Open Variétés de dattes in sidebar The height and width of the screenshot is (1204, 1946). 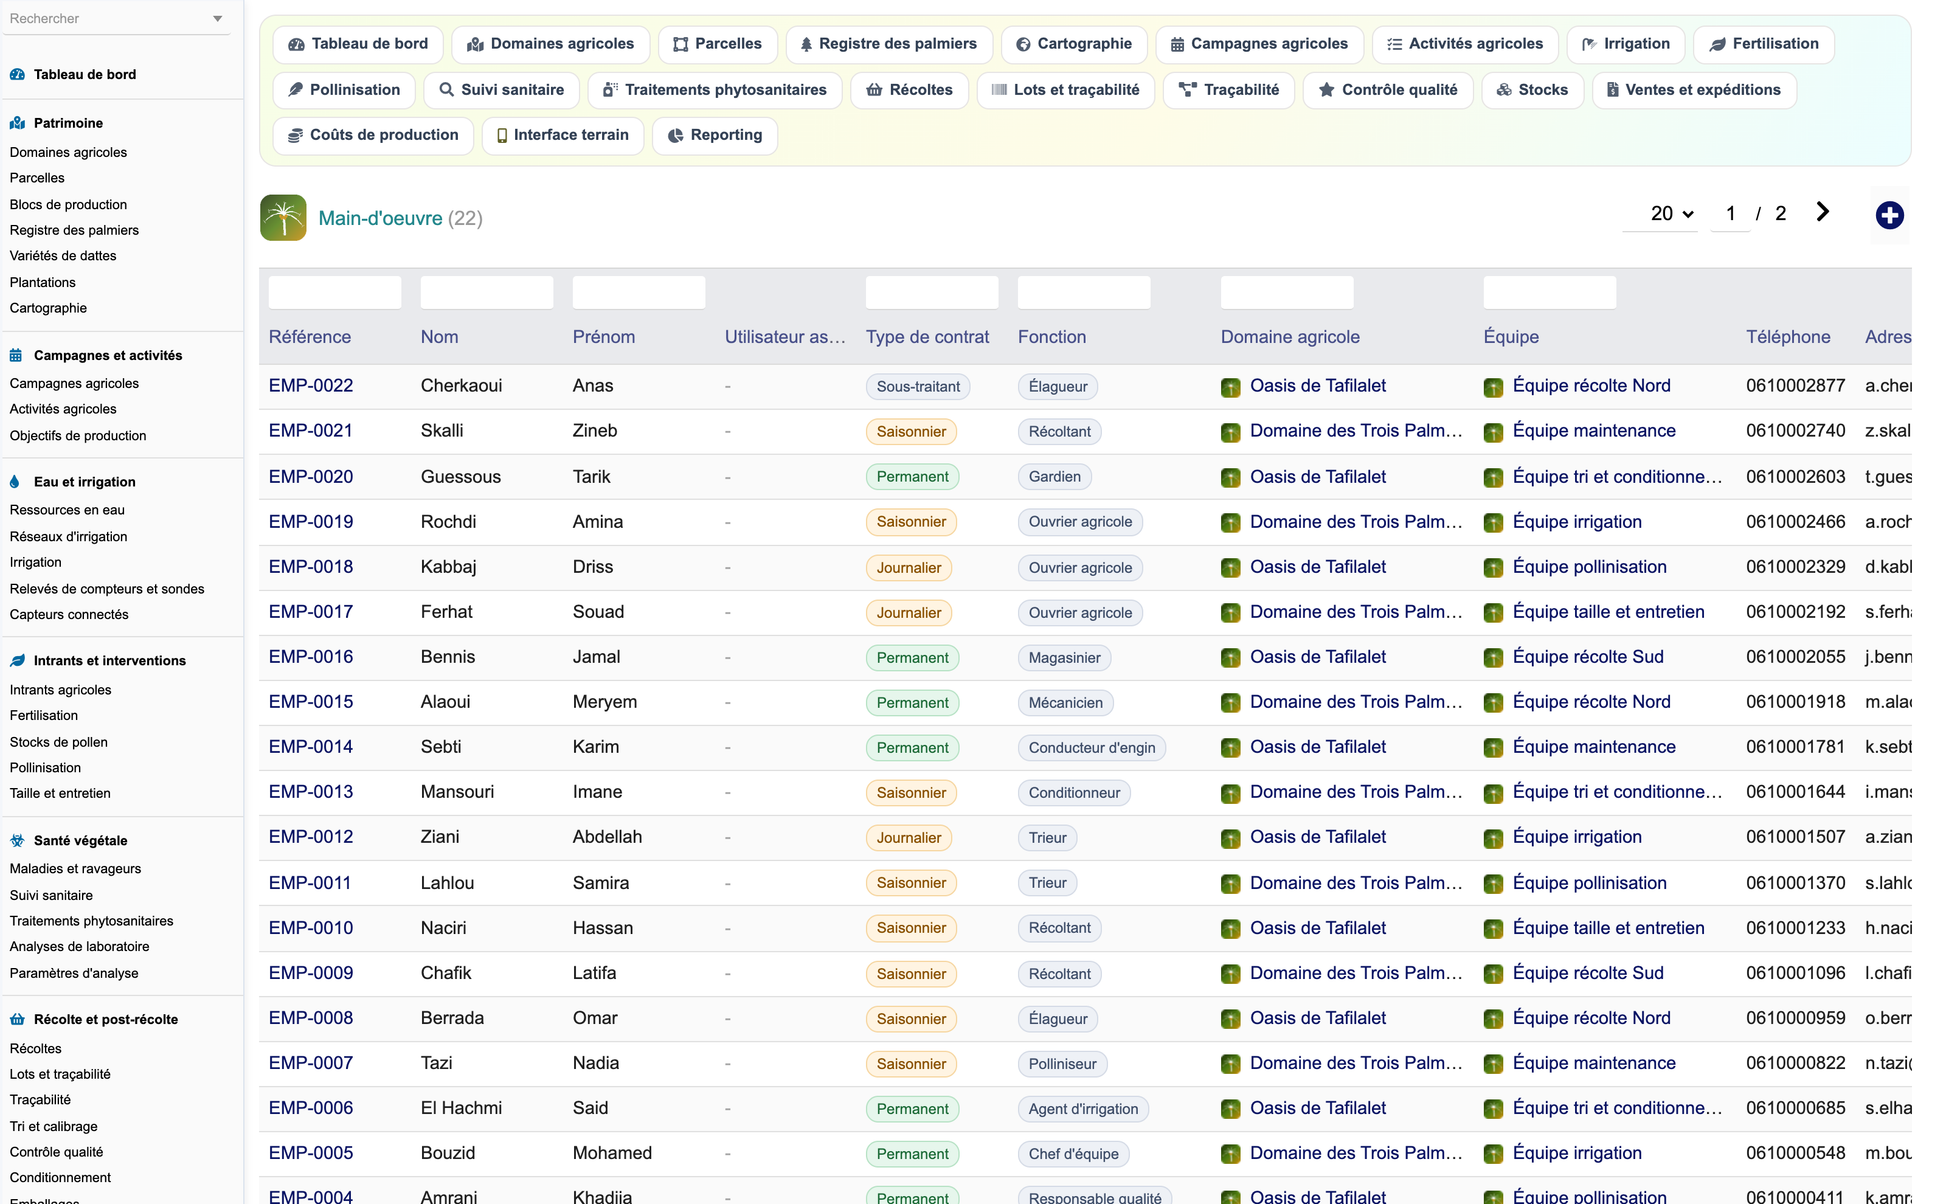coord(63,255)
